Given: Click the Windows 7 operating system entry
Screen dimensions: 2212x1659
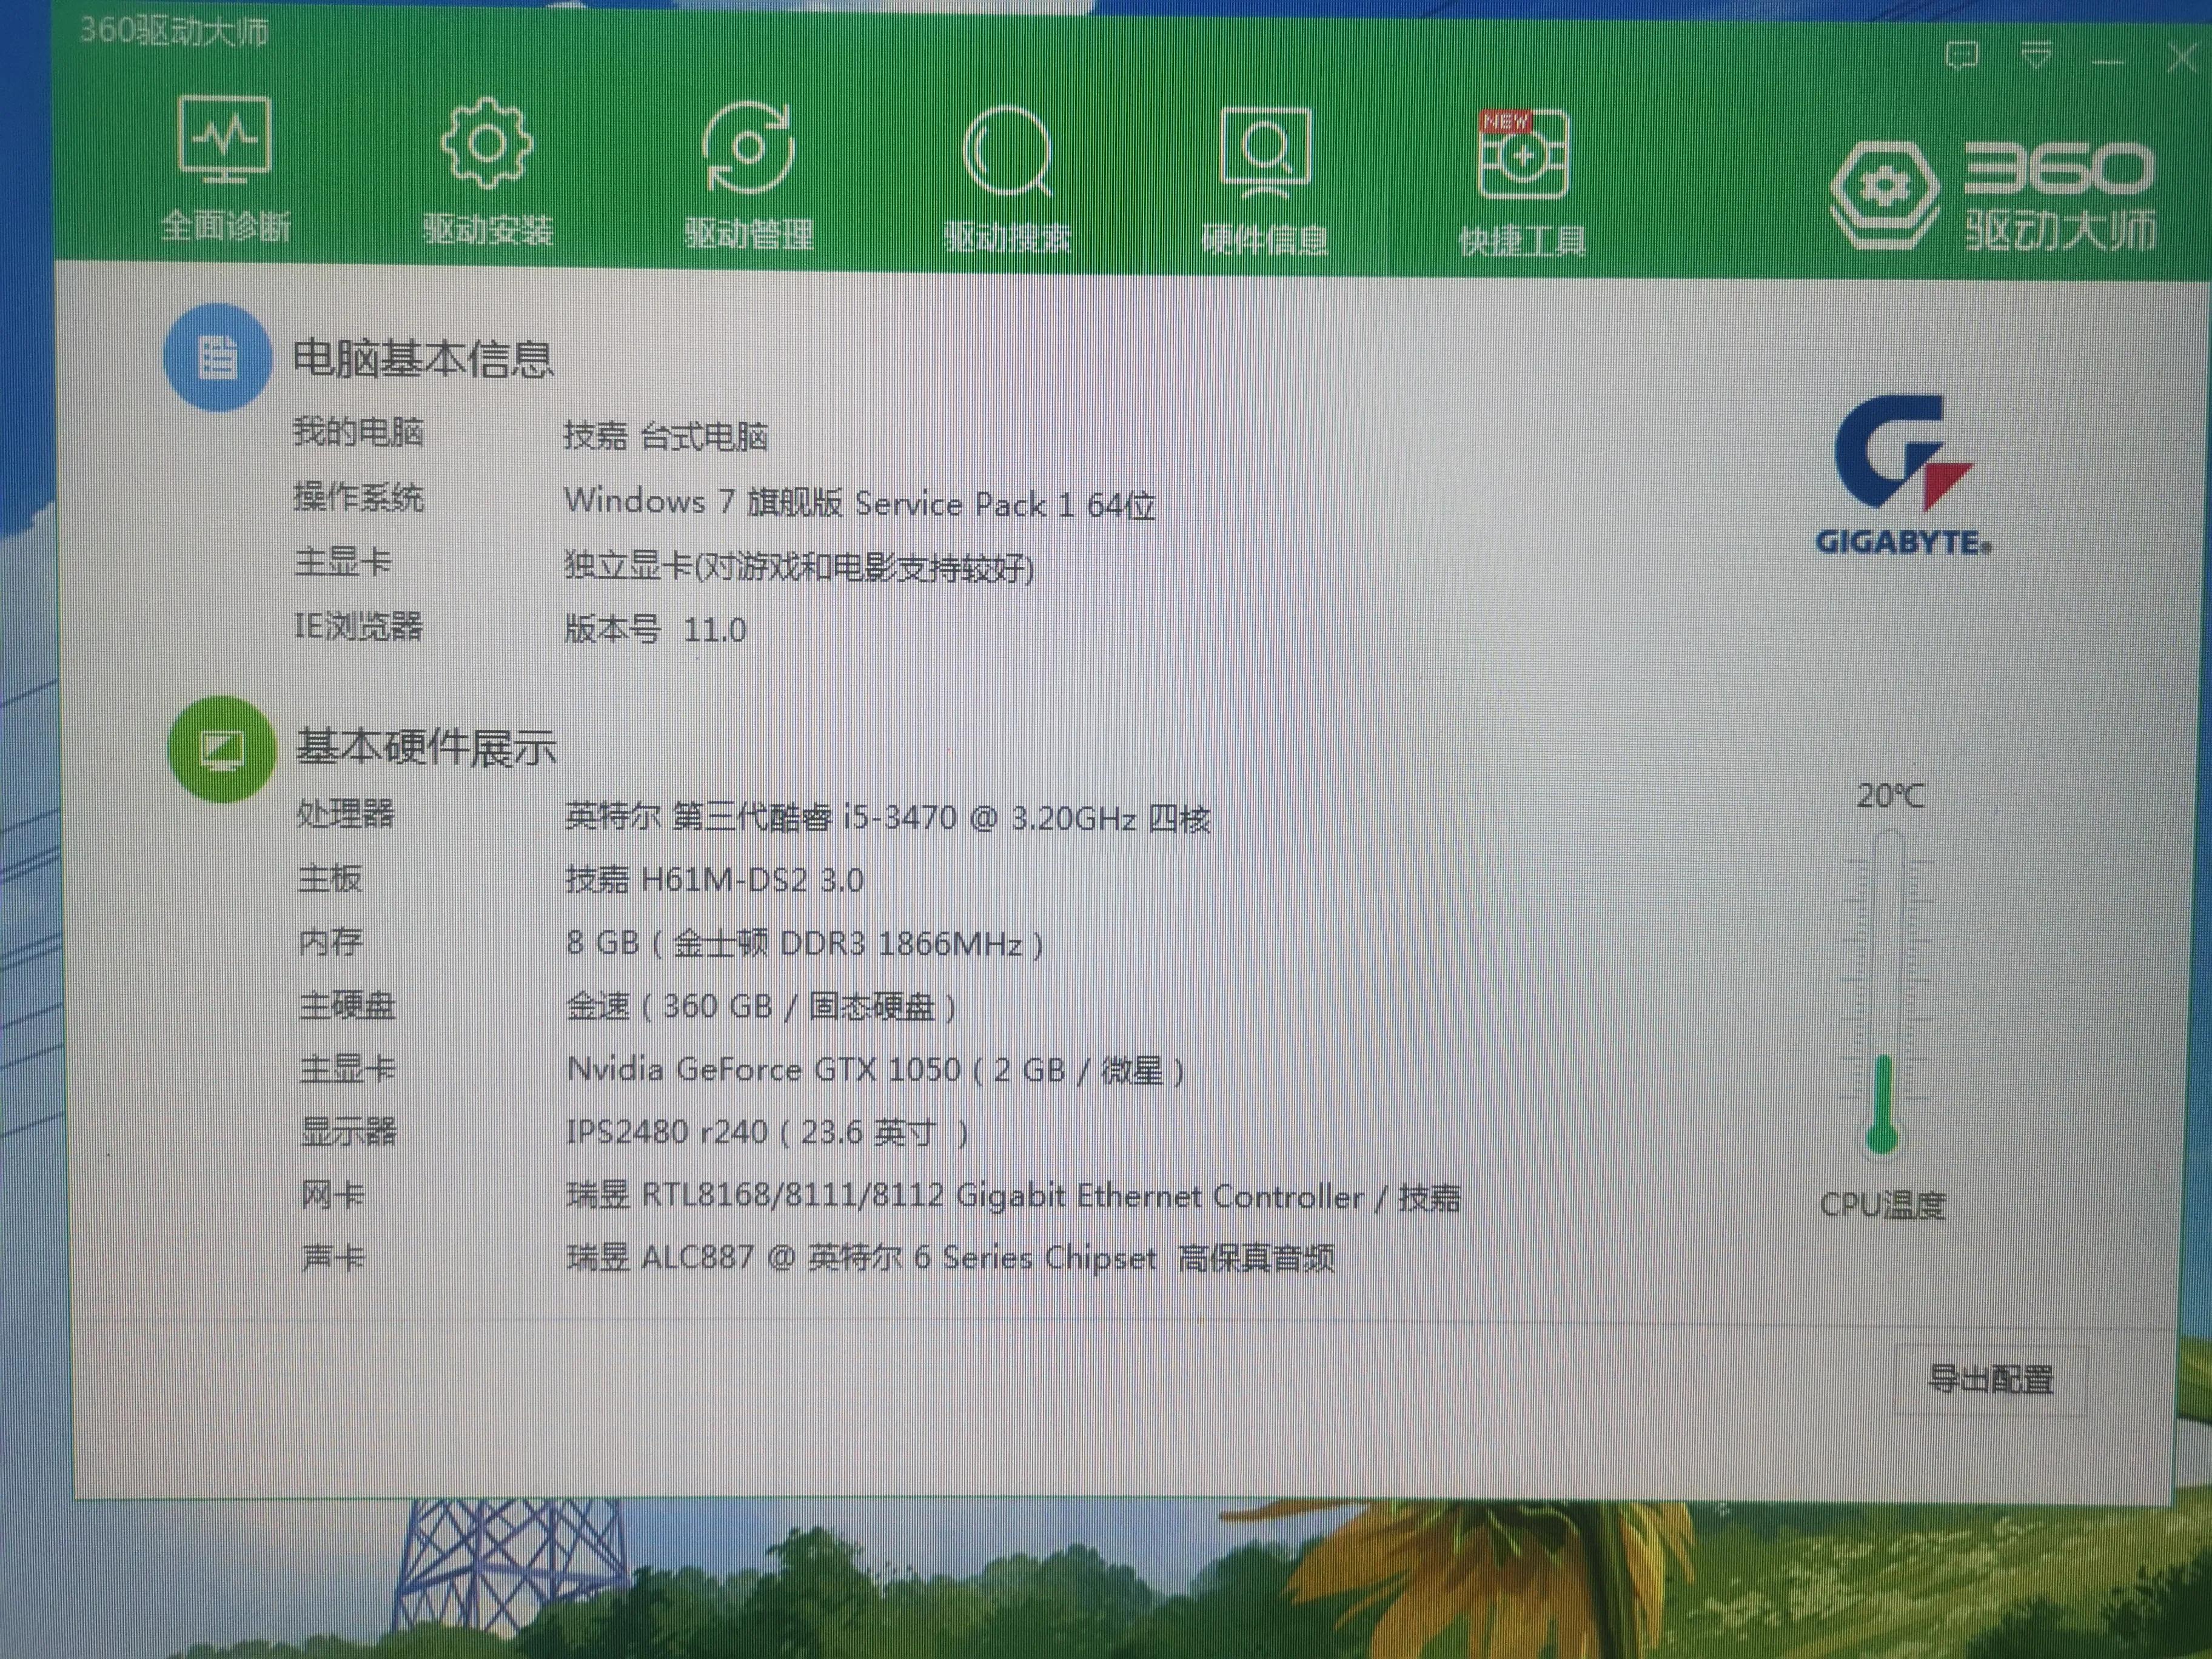Looking at the screenshot, I should point(860,502).
